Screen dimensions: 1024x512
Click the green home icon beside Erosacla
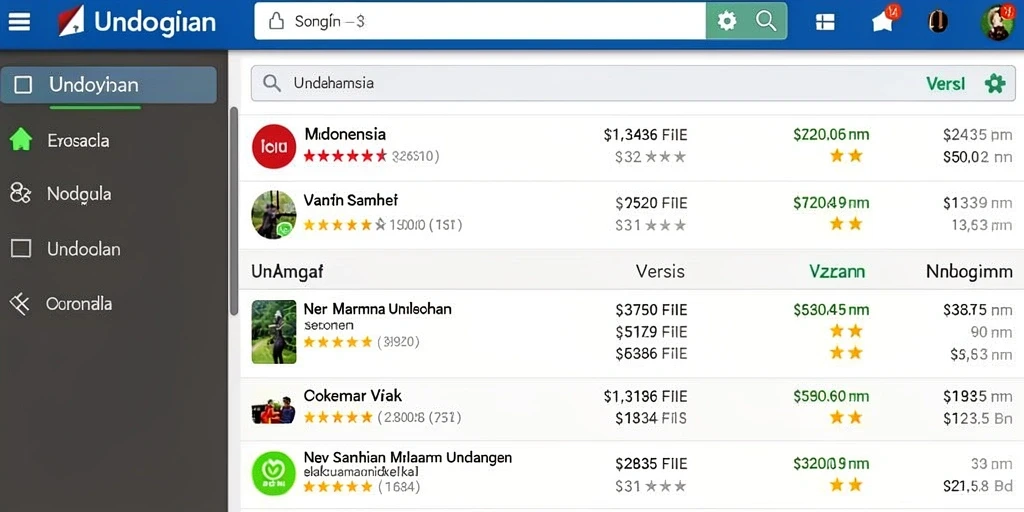click(21, 139)
